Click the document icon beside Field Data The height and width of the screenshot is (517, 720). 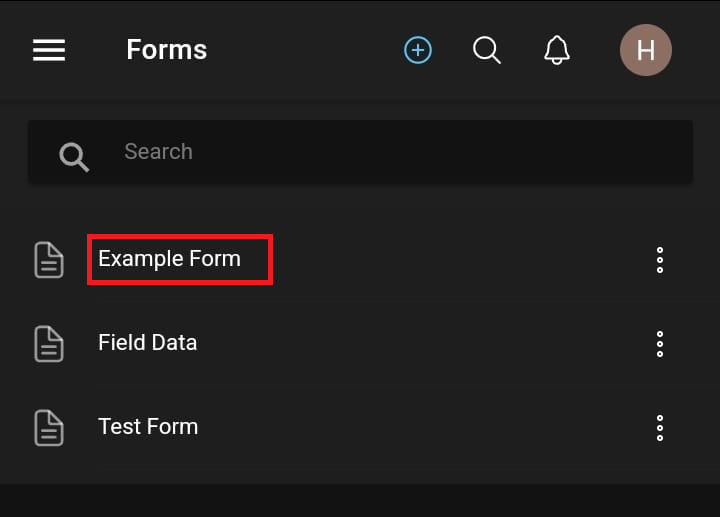click(x=49, y=344)
